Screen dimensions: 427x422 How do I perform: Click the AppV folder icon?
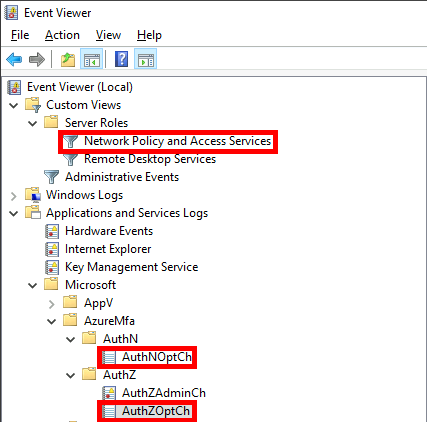tap(70, 302)
